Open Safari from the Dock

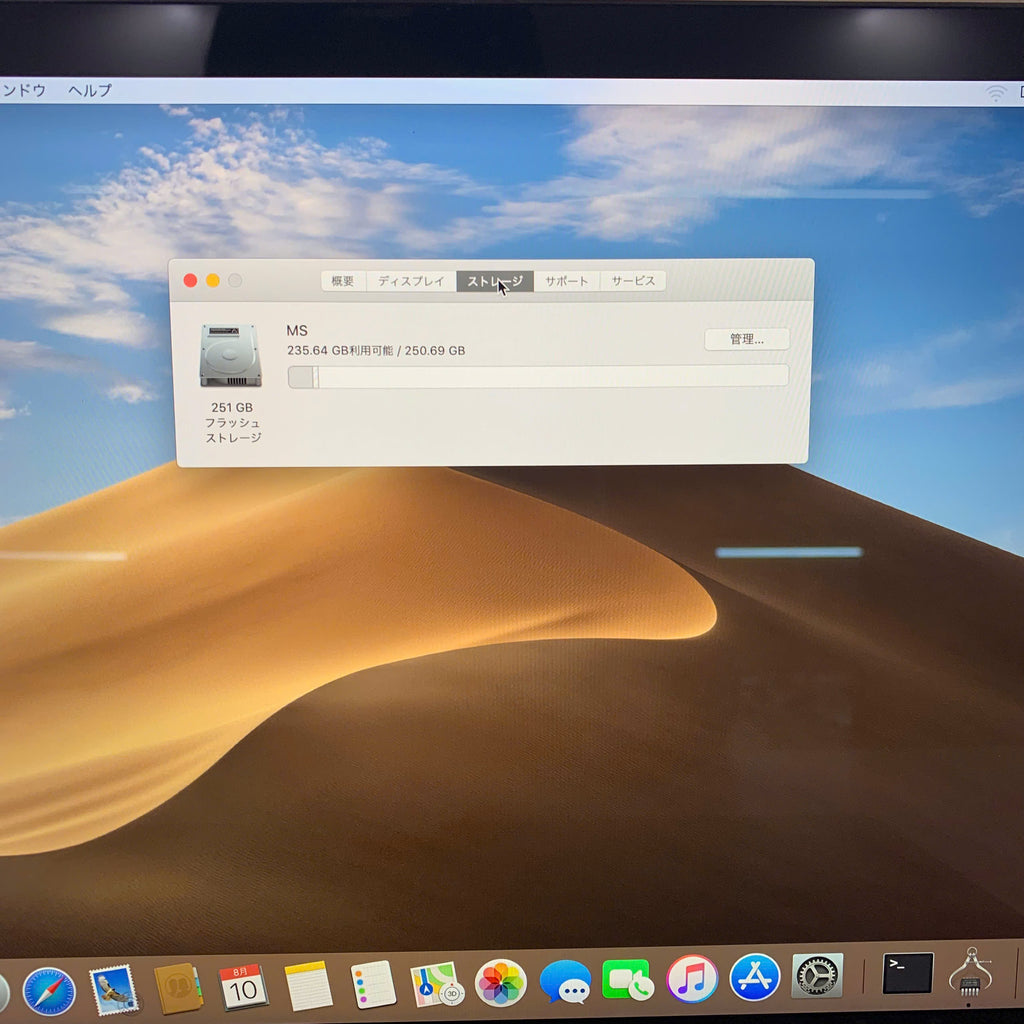tap(49, 991)
